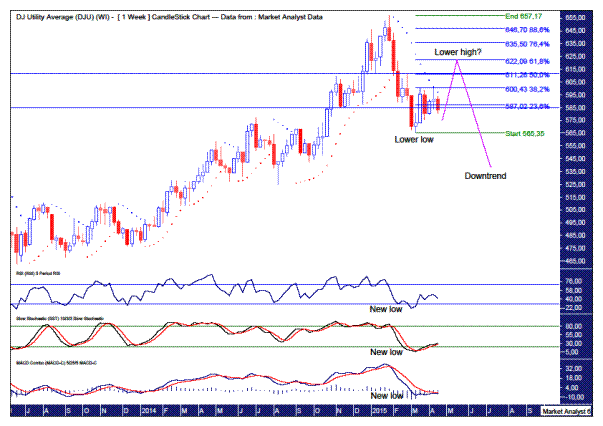Click the 475,00 price axis value

575,248
